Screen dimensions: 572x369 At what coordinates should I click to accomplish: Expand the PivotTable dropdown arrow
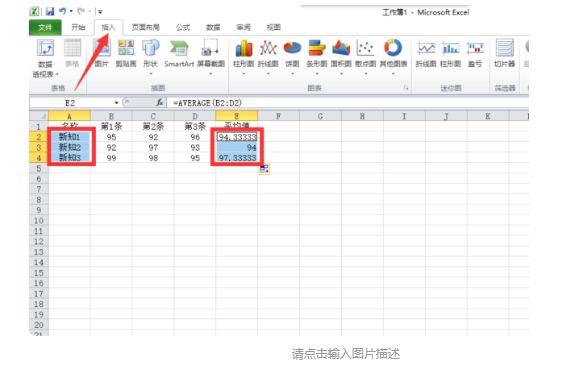click(57, 74)
